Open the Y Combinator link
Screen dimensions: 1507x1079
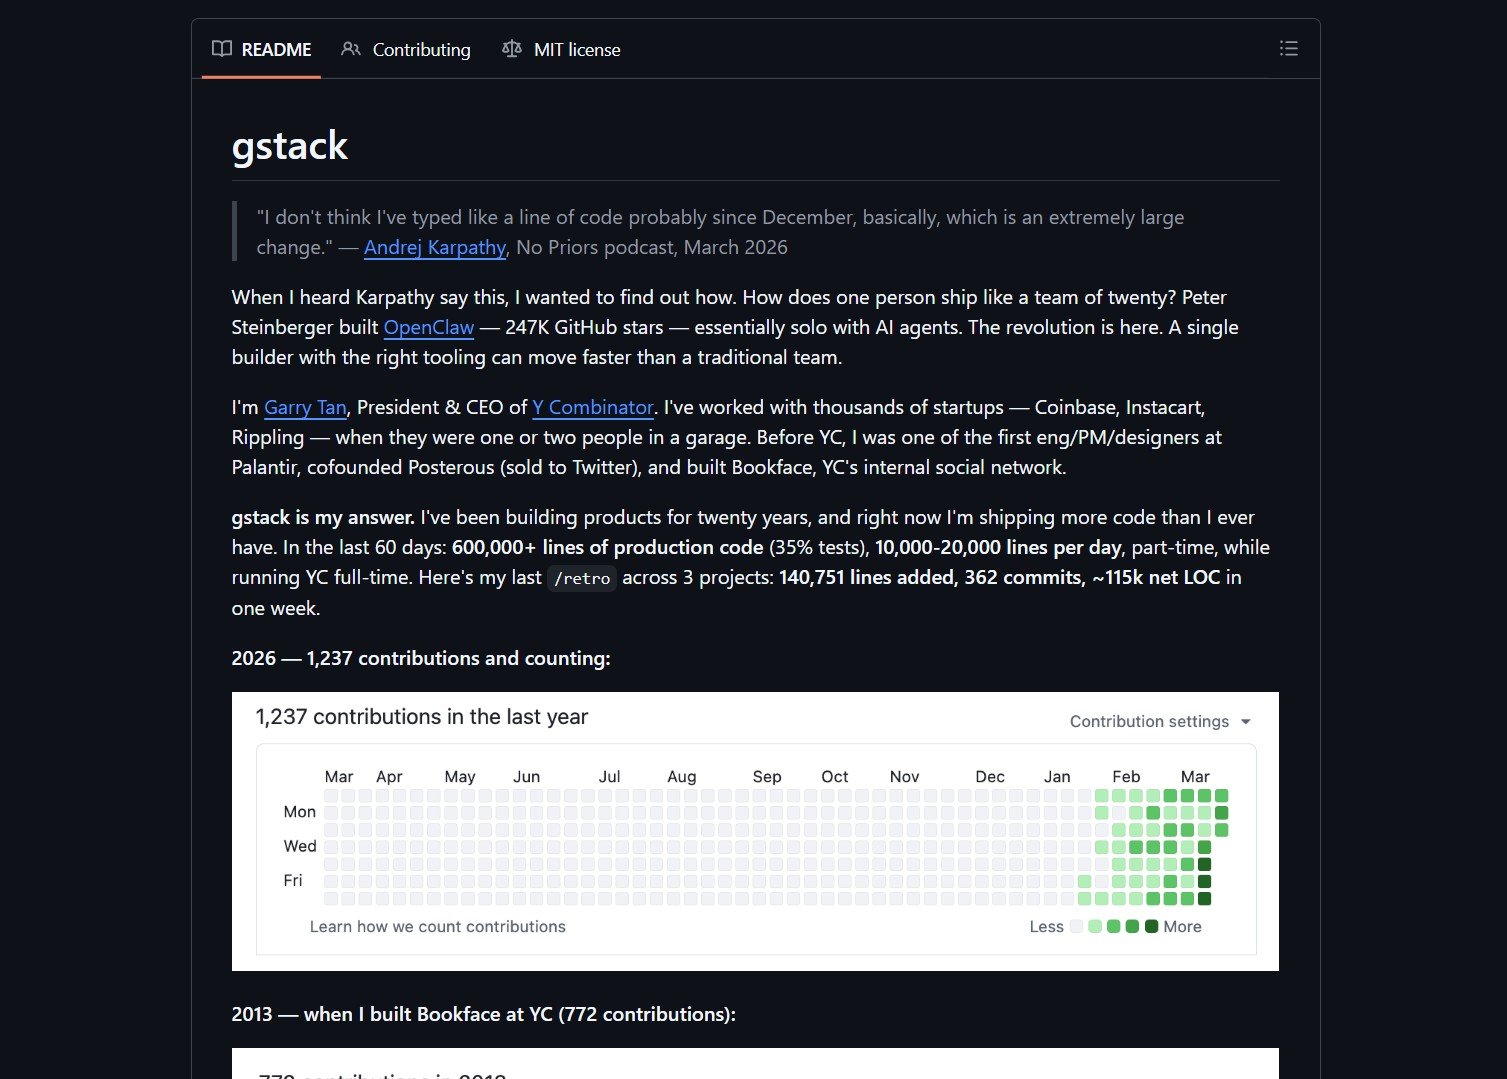tap(592, 407)
